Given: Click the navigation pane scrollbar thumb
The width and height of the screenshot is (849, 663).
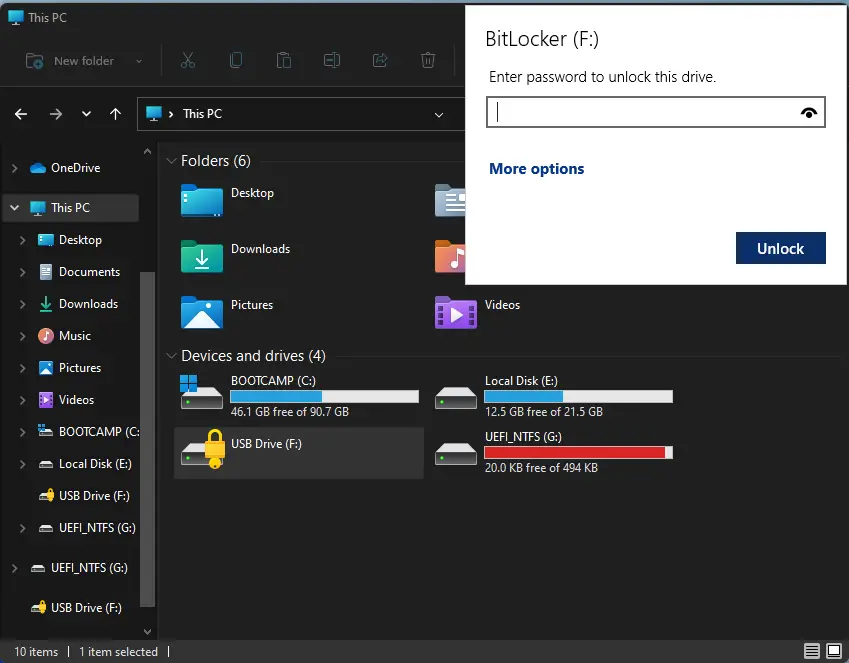Looking at the screenshot, I should (147, 439).
